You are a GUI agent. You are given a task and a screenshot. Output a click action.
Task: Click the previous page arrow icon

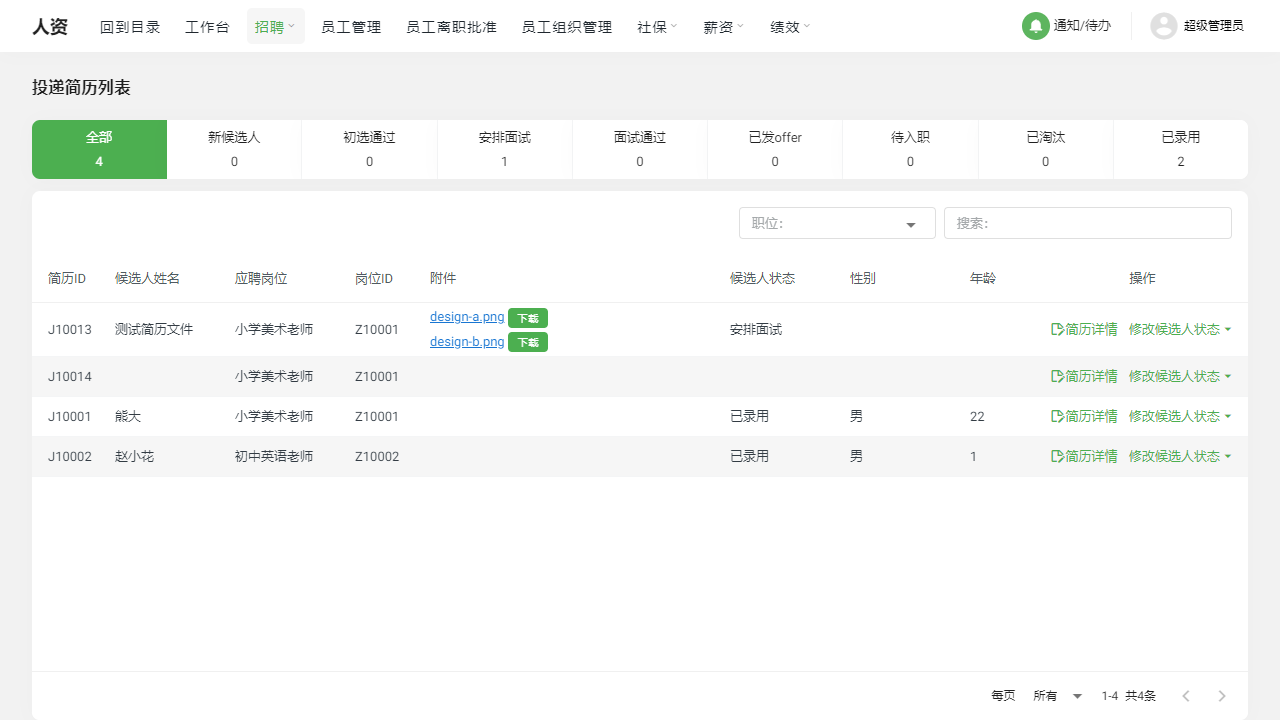coord(1186,695)
